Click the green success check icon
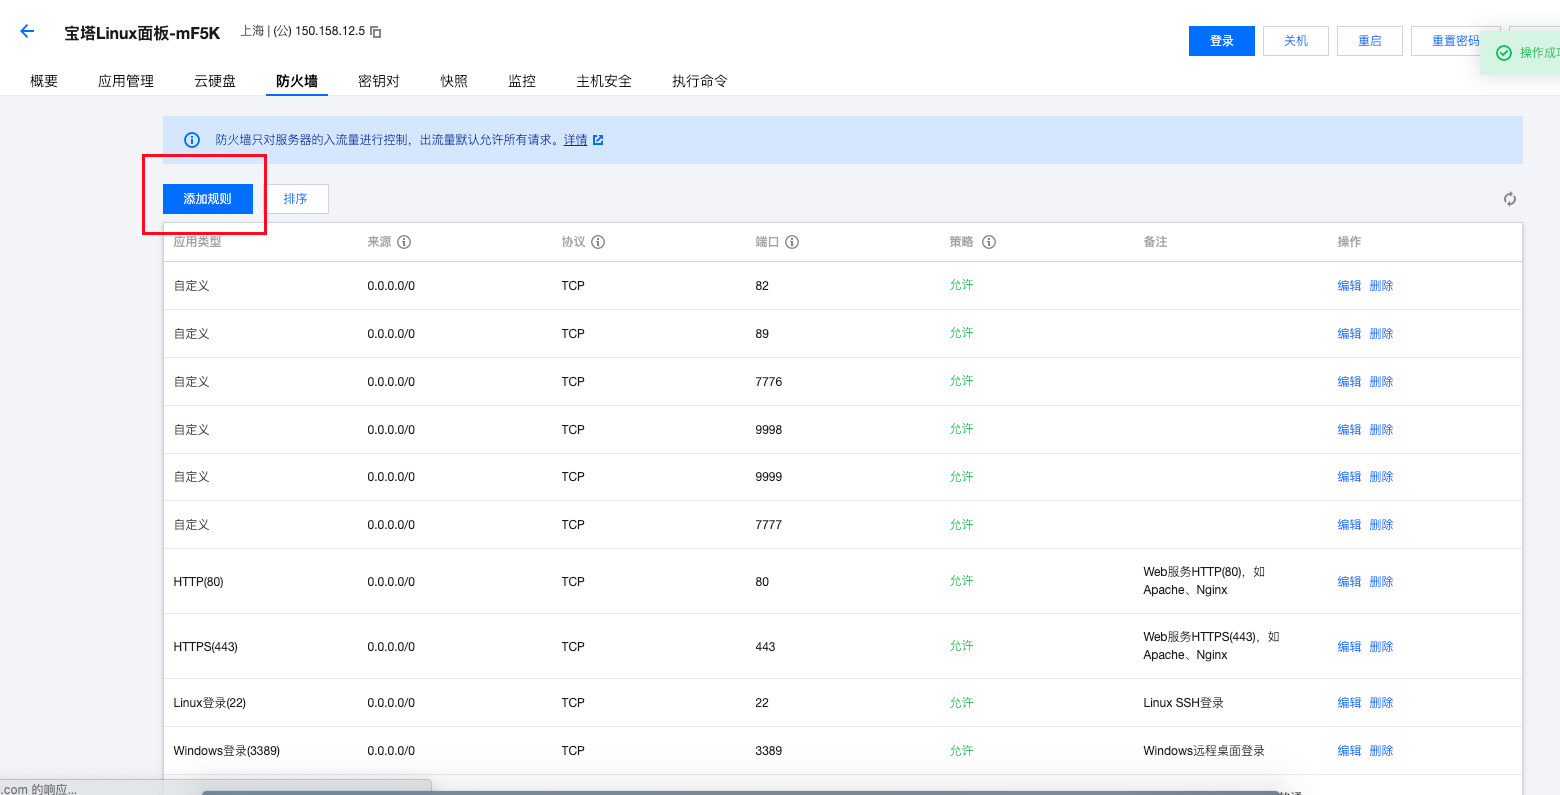 (1503, 53)
